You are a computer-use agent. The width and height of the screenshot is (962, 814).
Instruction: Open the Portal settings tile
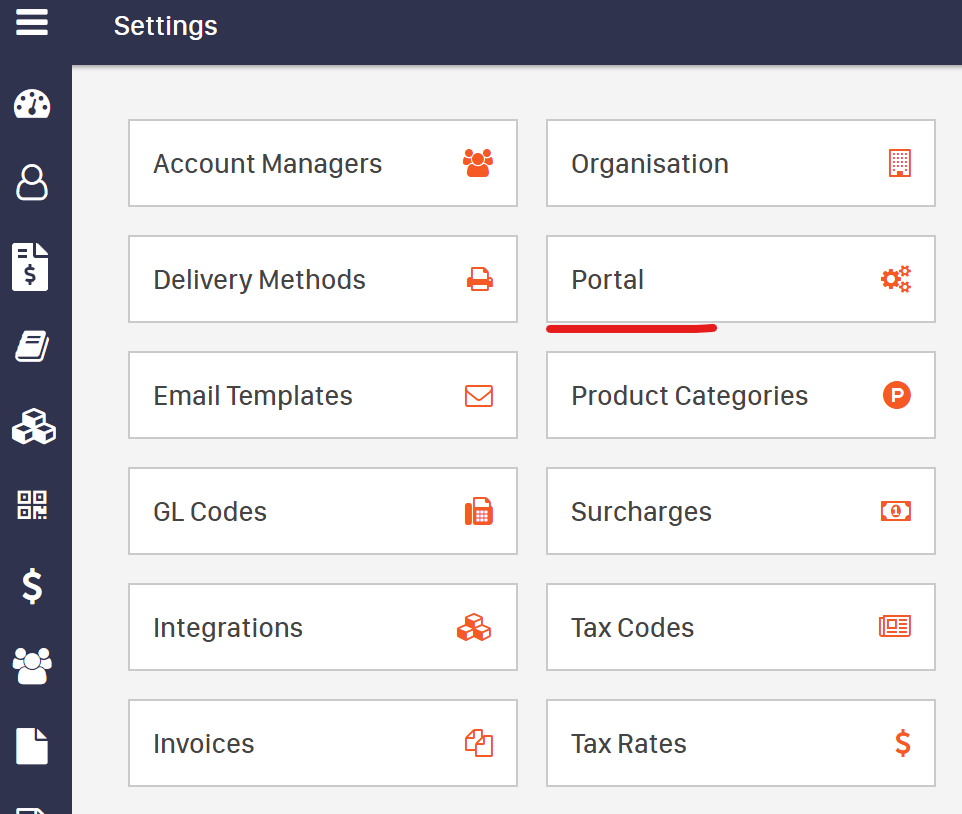740,279
